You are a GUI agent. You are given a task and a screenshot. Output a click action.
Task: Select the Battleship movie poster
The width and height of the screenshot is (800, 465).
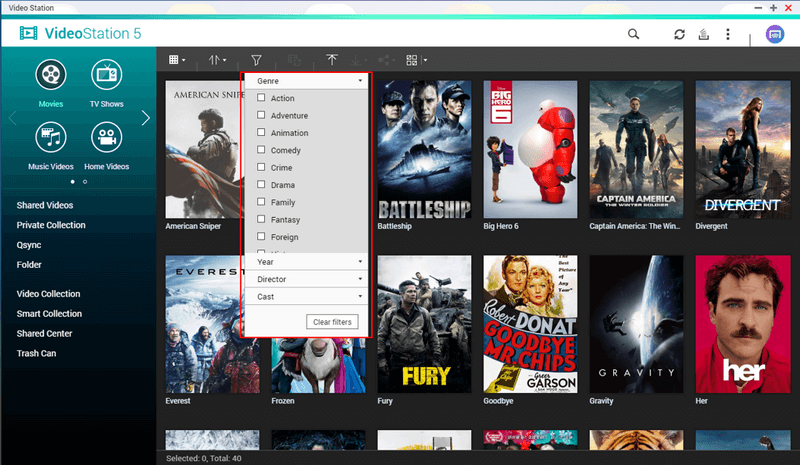(424, 150)
